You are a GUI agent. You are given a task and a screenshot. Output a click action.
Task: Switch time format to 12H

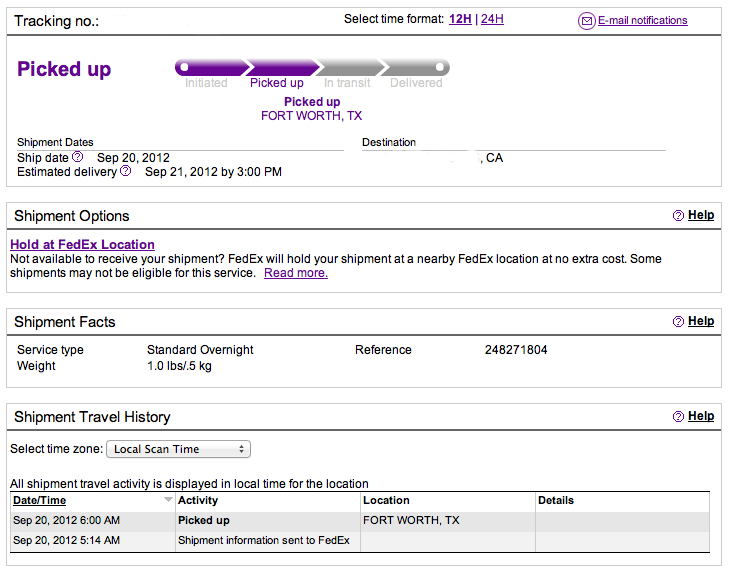(x=460, y=19)
